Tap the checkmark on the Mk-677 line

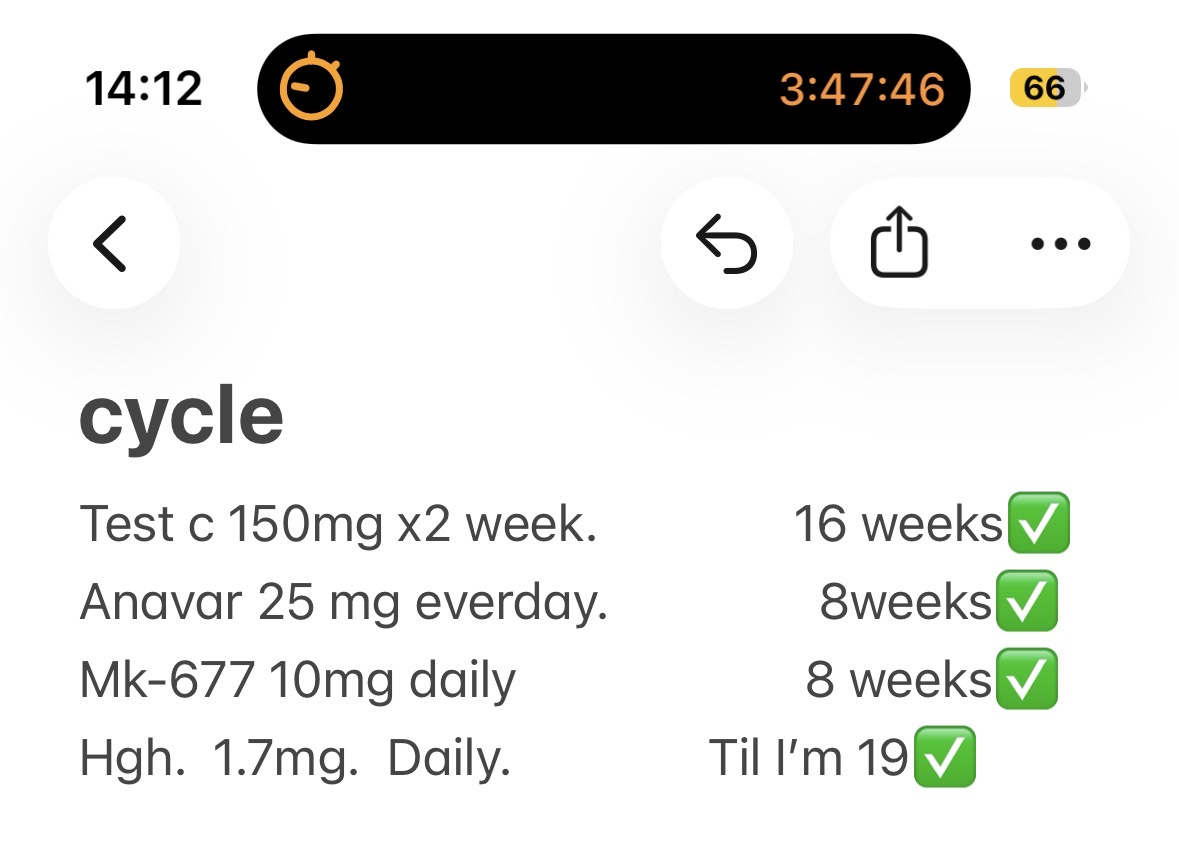pyautogui.click(x=1027, y=679)
